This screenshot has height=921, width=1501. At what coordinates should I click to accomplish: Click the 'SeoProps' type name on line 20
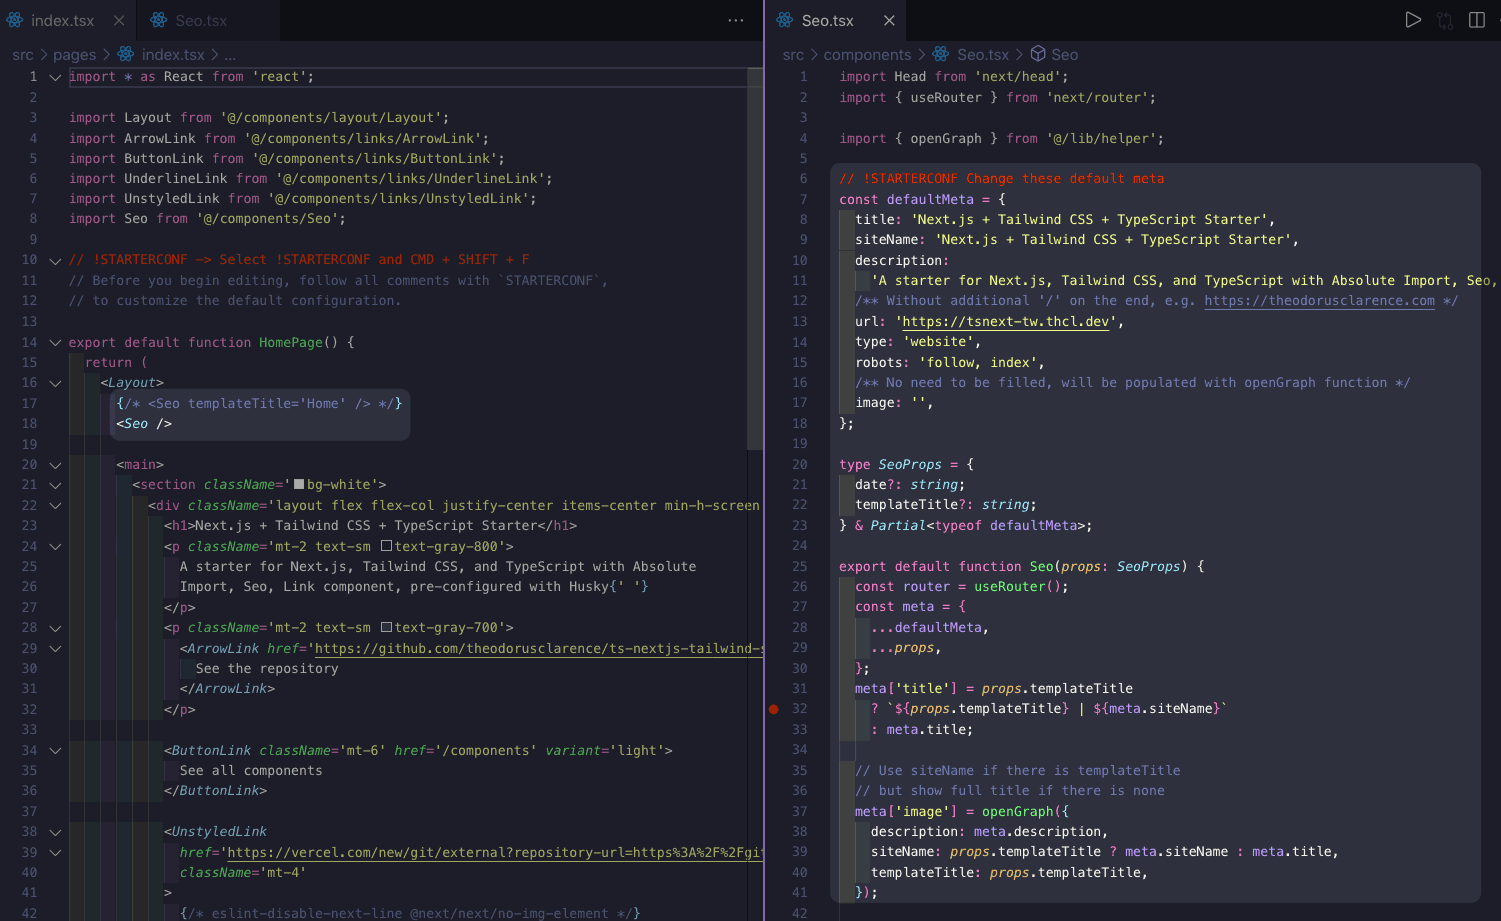(910, 465)
